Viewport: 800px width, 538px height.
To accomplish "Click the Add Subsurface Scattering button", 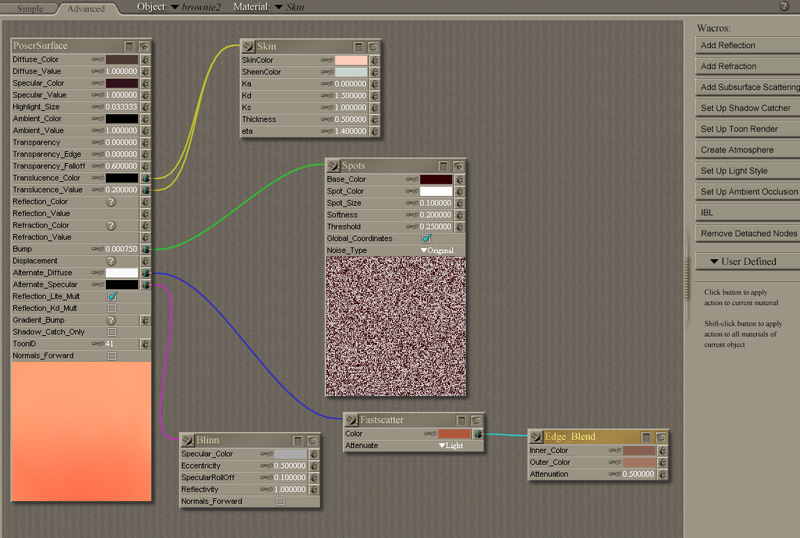I will (x=748, y=87).
